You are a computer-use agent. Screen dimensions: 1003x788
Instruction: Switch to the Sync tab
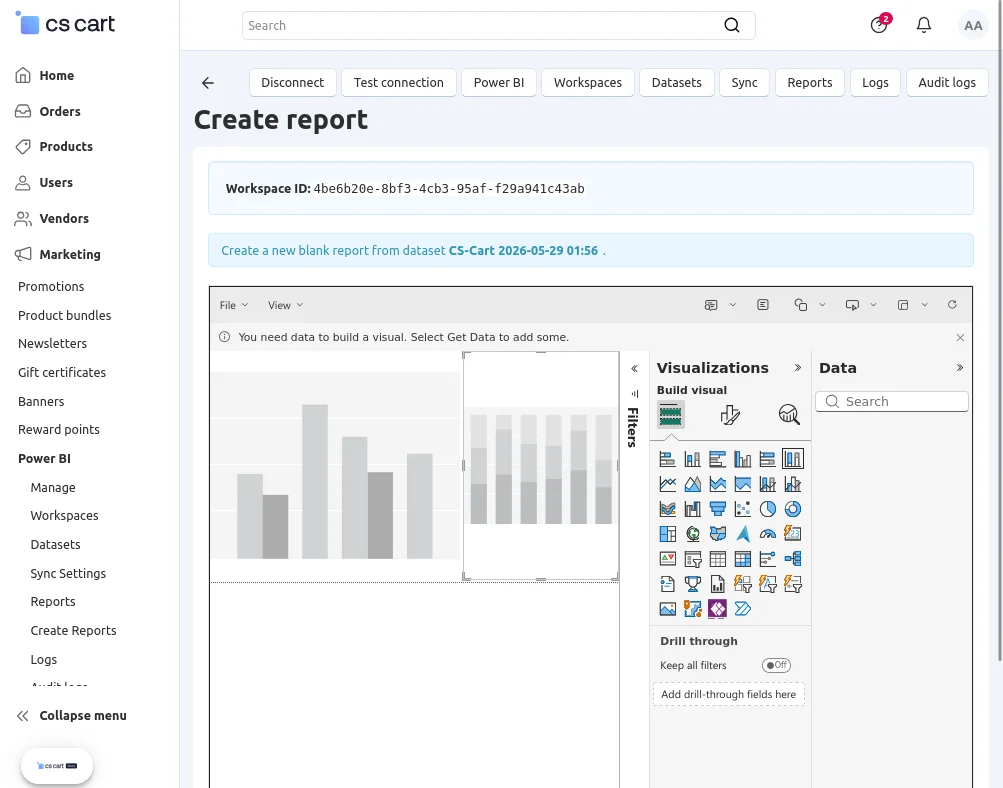(745, 83)
